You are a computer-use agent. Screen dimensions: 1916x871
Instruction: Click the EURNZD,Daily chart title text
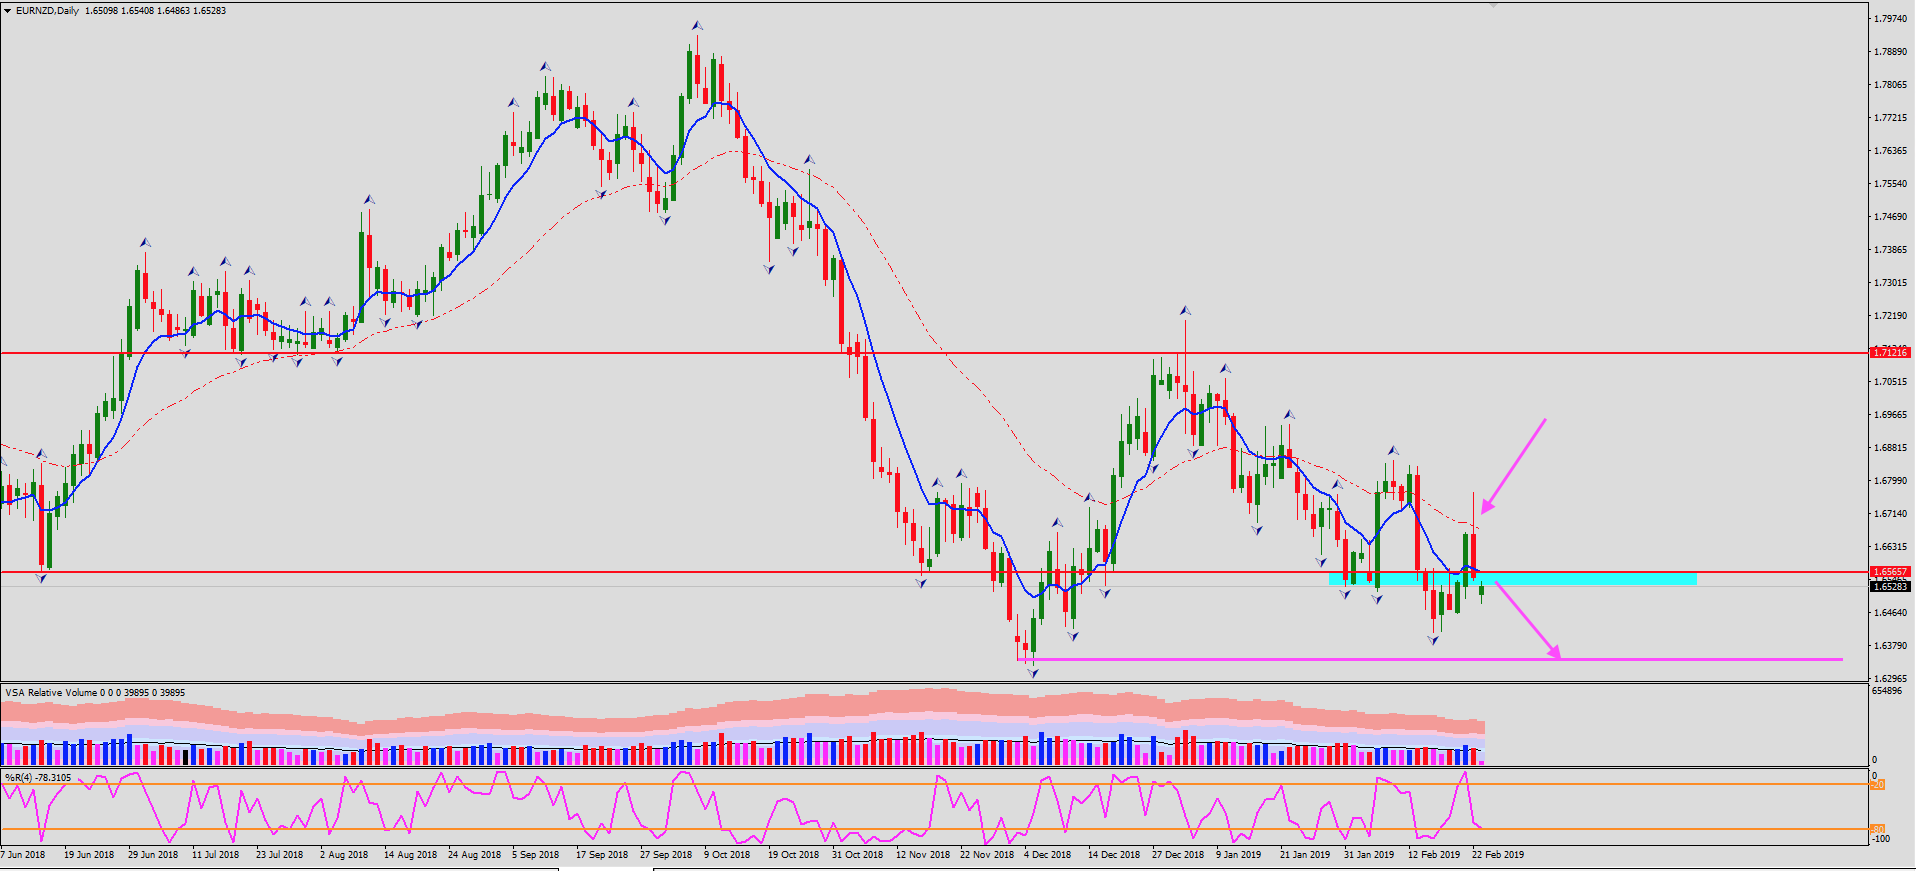[x=47, y=11]
